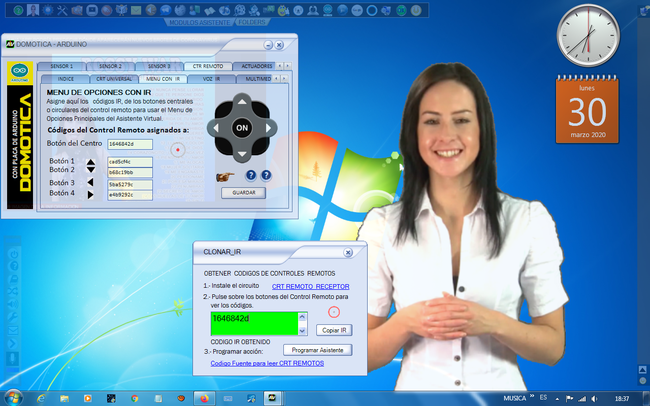
Task: Click the red circle indicator in CLONAR_IR window
Action: coord(334,312)
